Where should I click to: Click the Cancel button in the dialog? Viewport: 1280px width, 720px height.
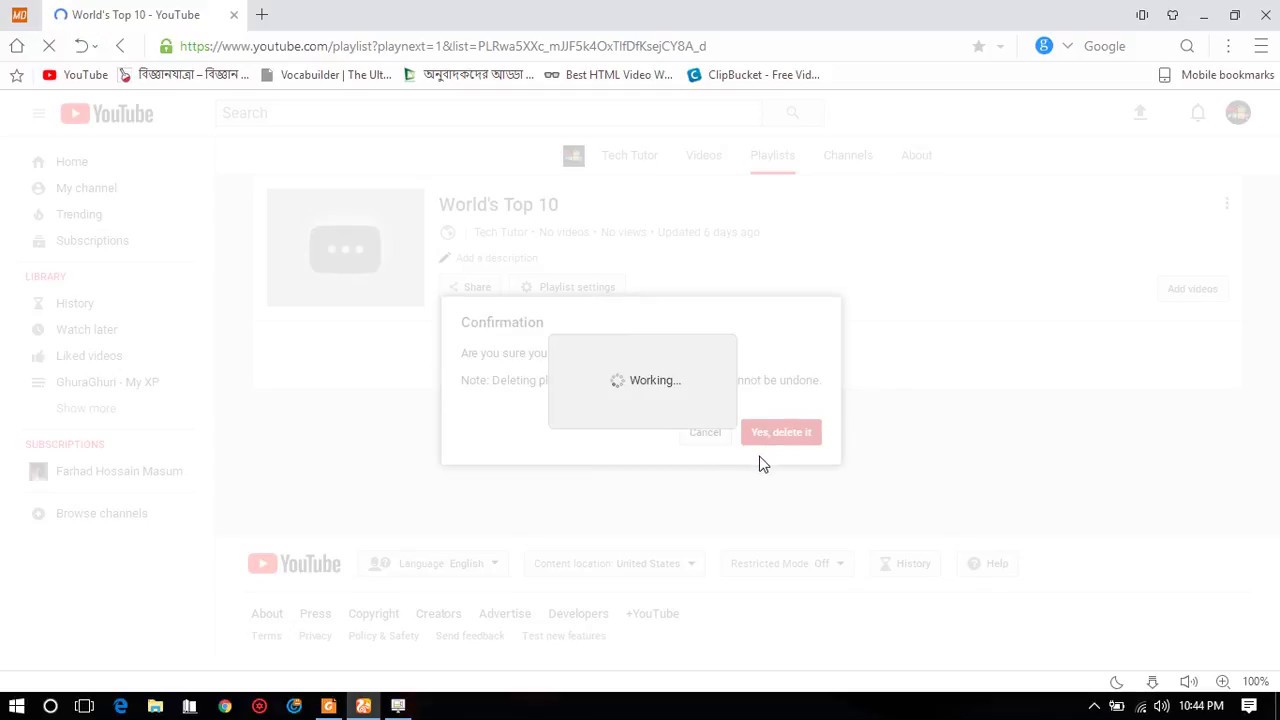click(705, 432)
